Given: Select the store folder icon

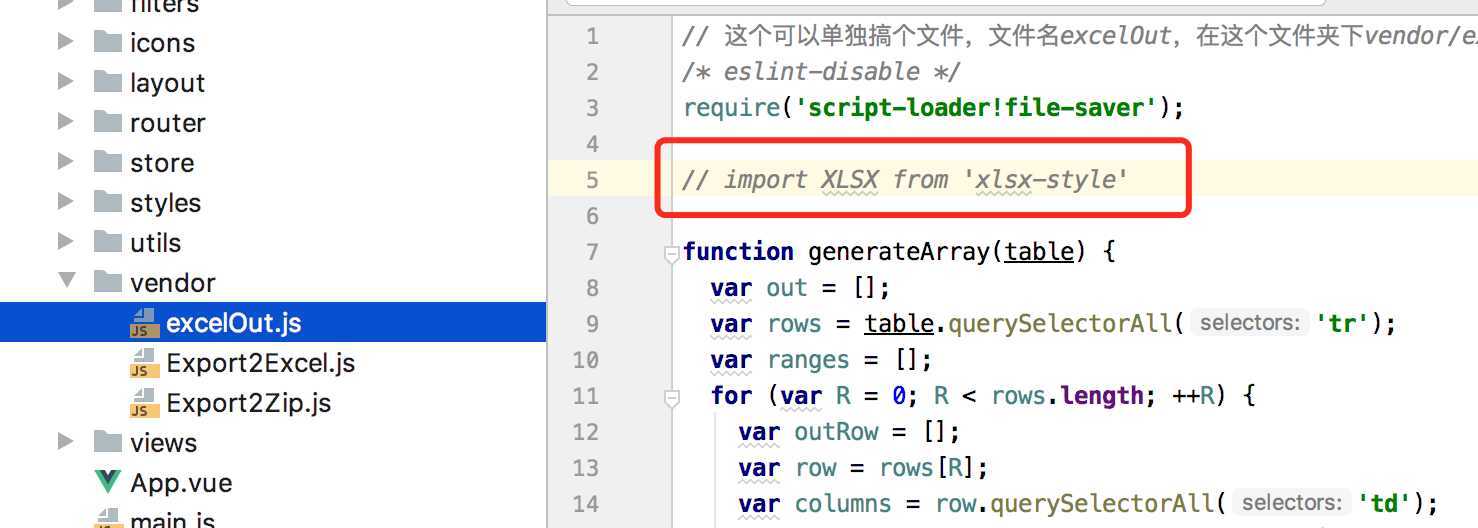Looking at the screenshot, I should click(107, 162).
